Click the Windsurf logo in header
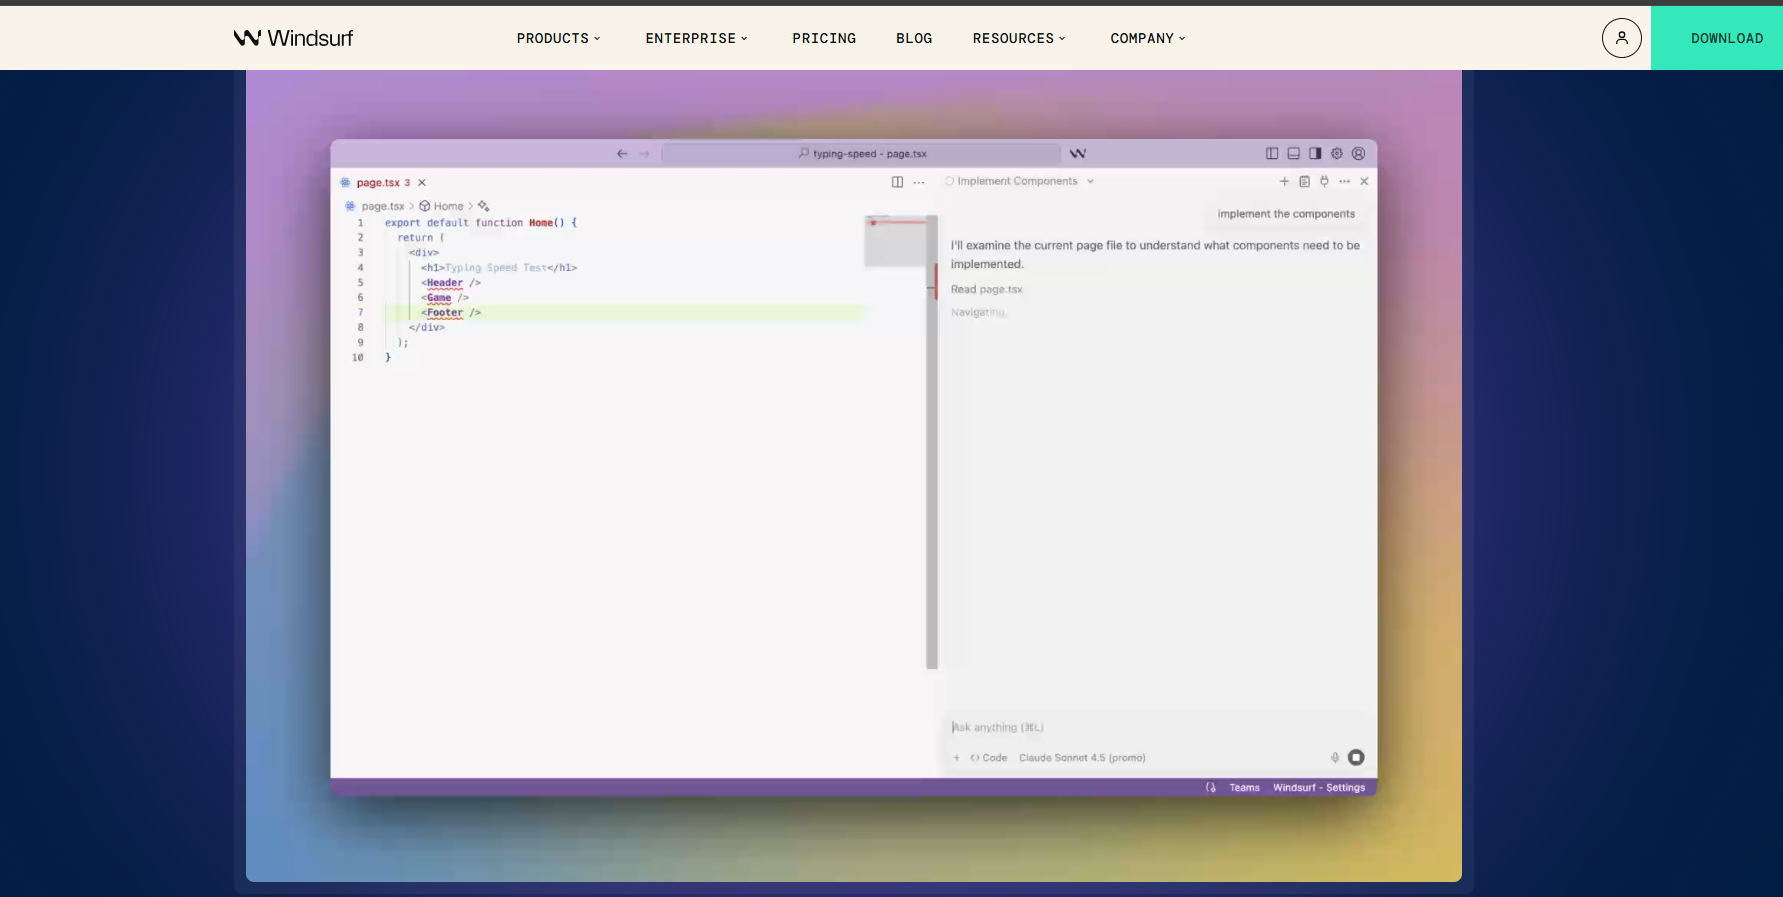Screen dimensions: 1783x897 click(x=293, y=38)
